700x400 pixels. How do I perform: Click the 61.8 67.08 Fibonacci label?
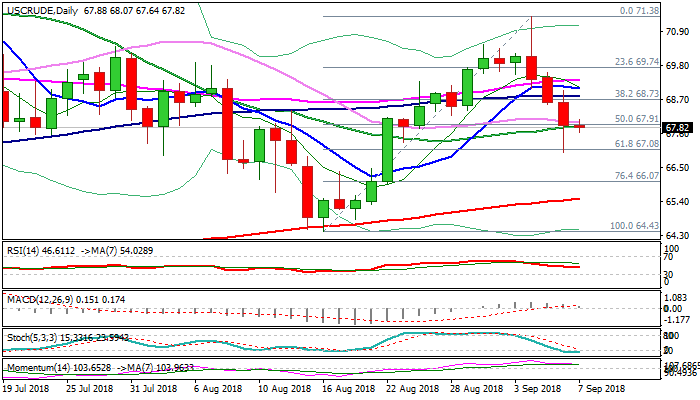coord(638,144)
